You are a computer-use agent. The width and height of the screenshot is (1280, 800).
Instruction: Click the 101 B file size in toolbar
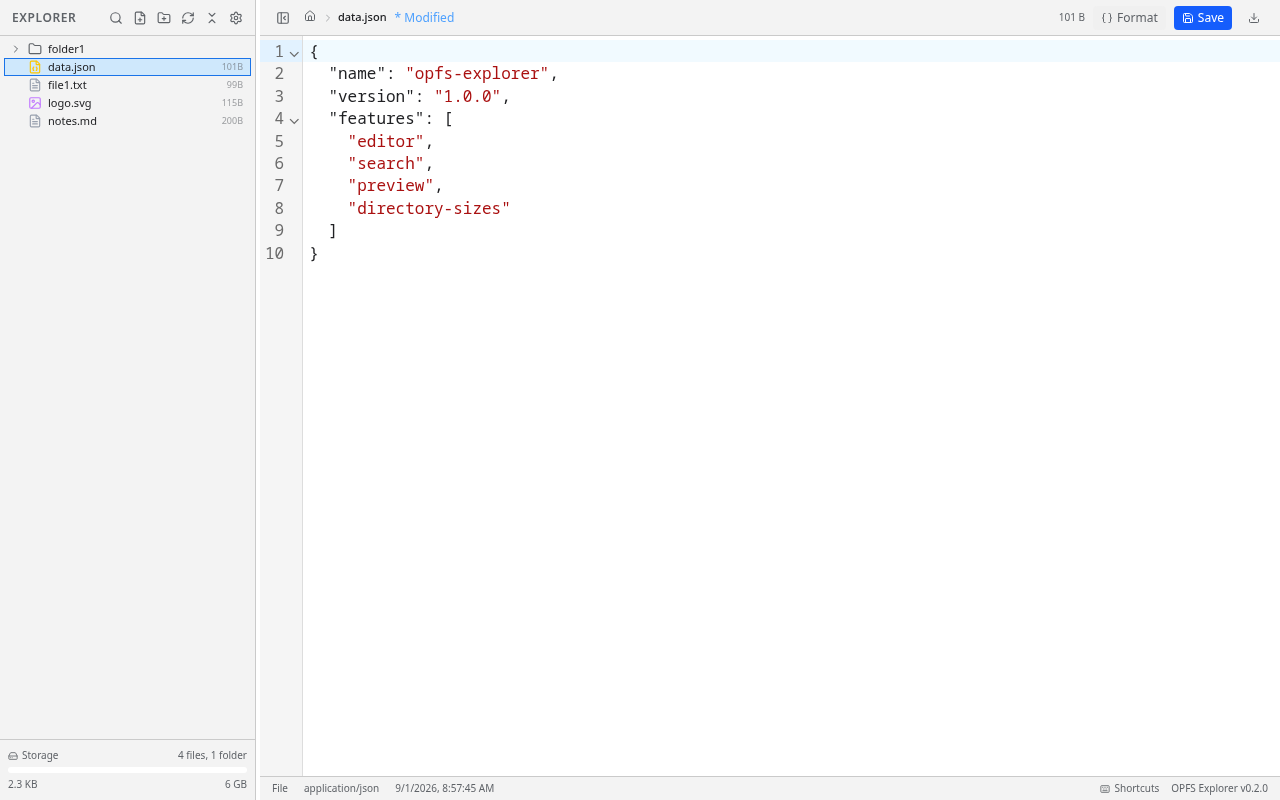coord(1072,18)
